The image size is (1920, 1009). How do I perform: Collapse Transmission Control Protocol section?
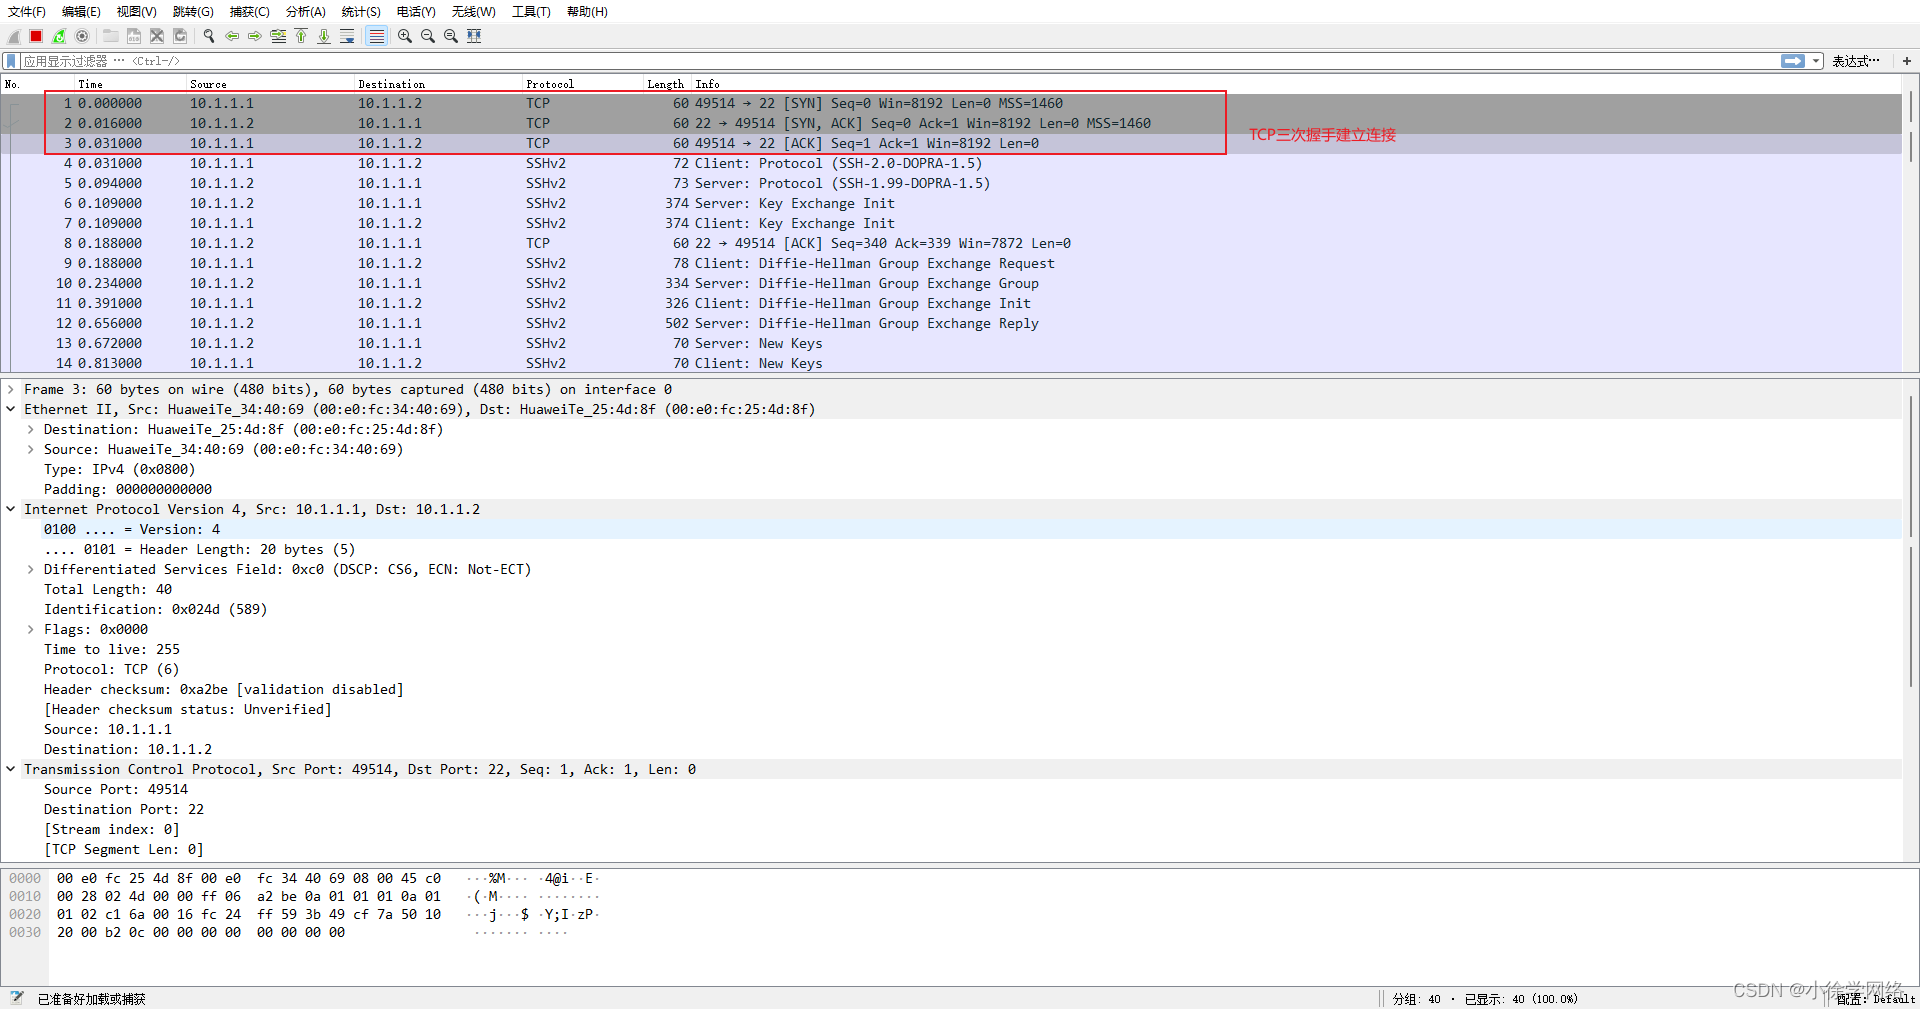point(11,769)
